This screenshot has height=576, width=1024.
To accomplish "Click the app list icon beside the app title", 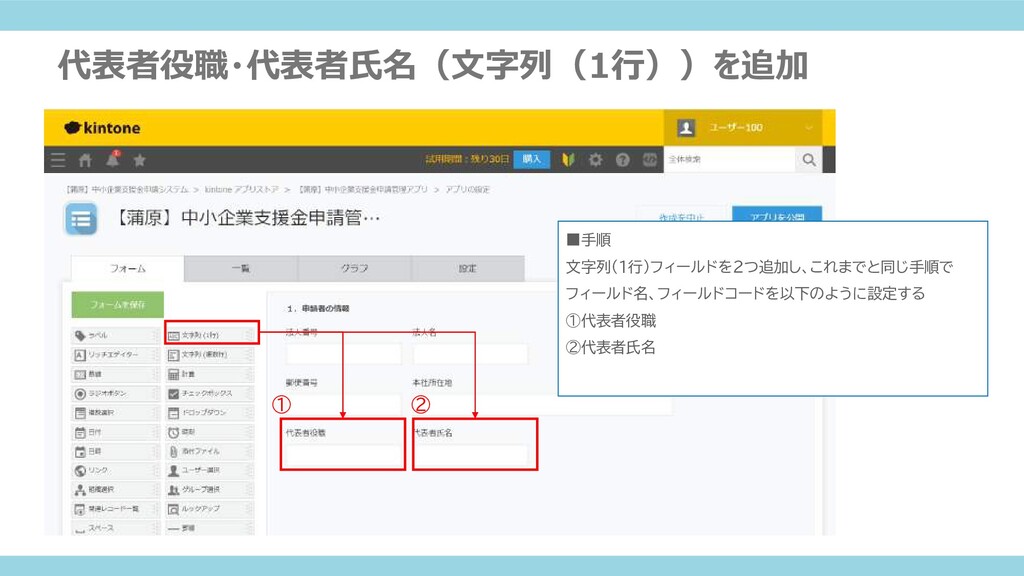I will (x=81, y=219).
